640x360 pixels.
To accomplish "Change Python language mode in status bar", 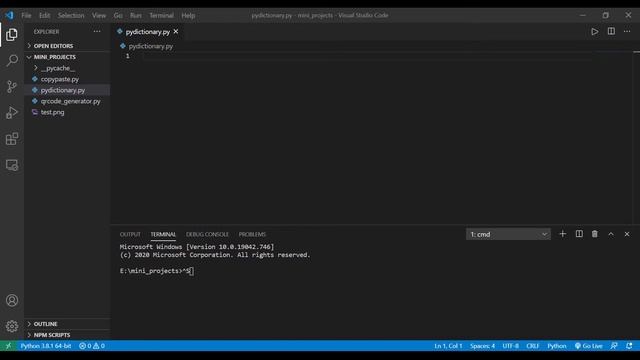I will coord(557,346).
